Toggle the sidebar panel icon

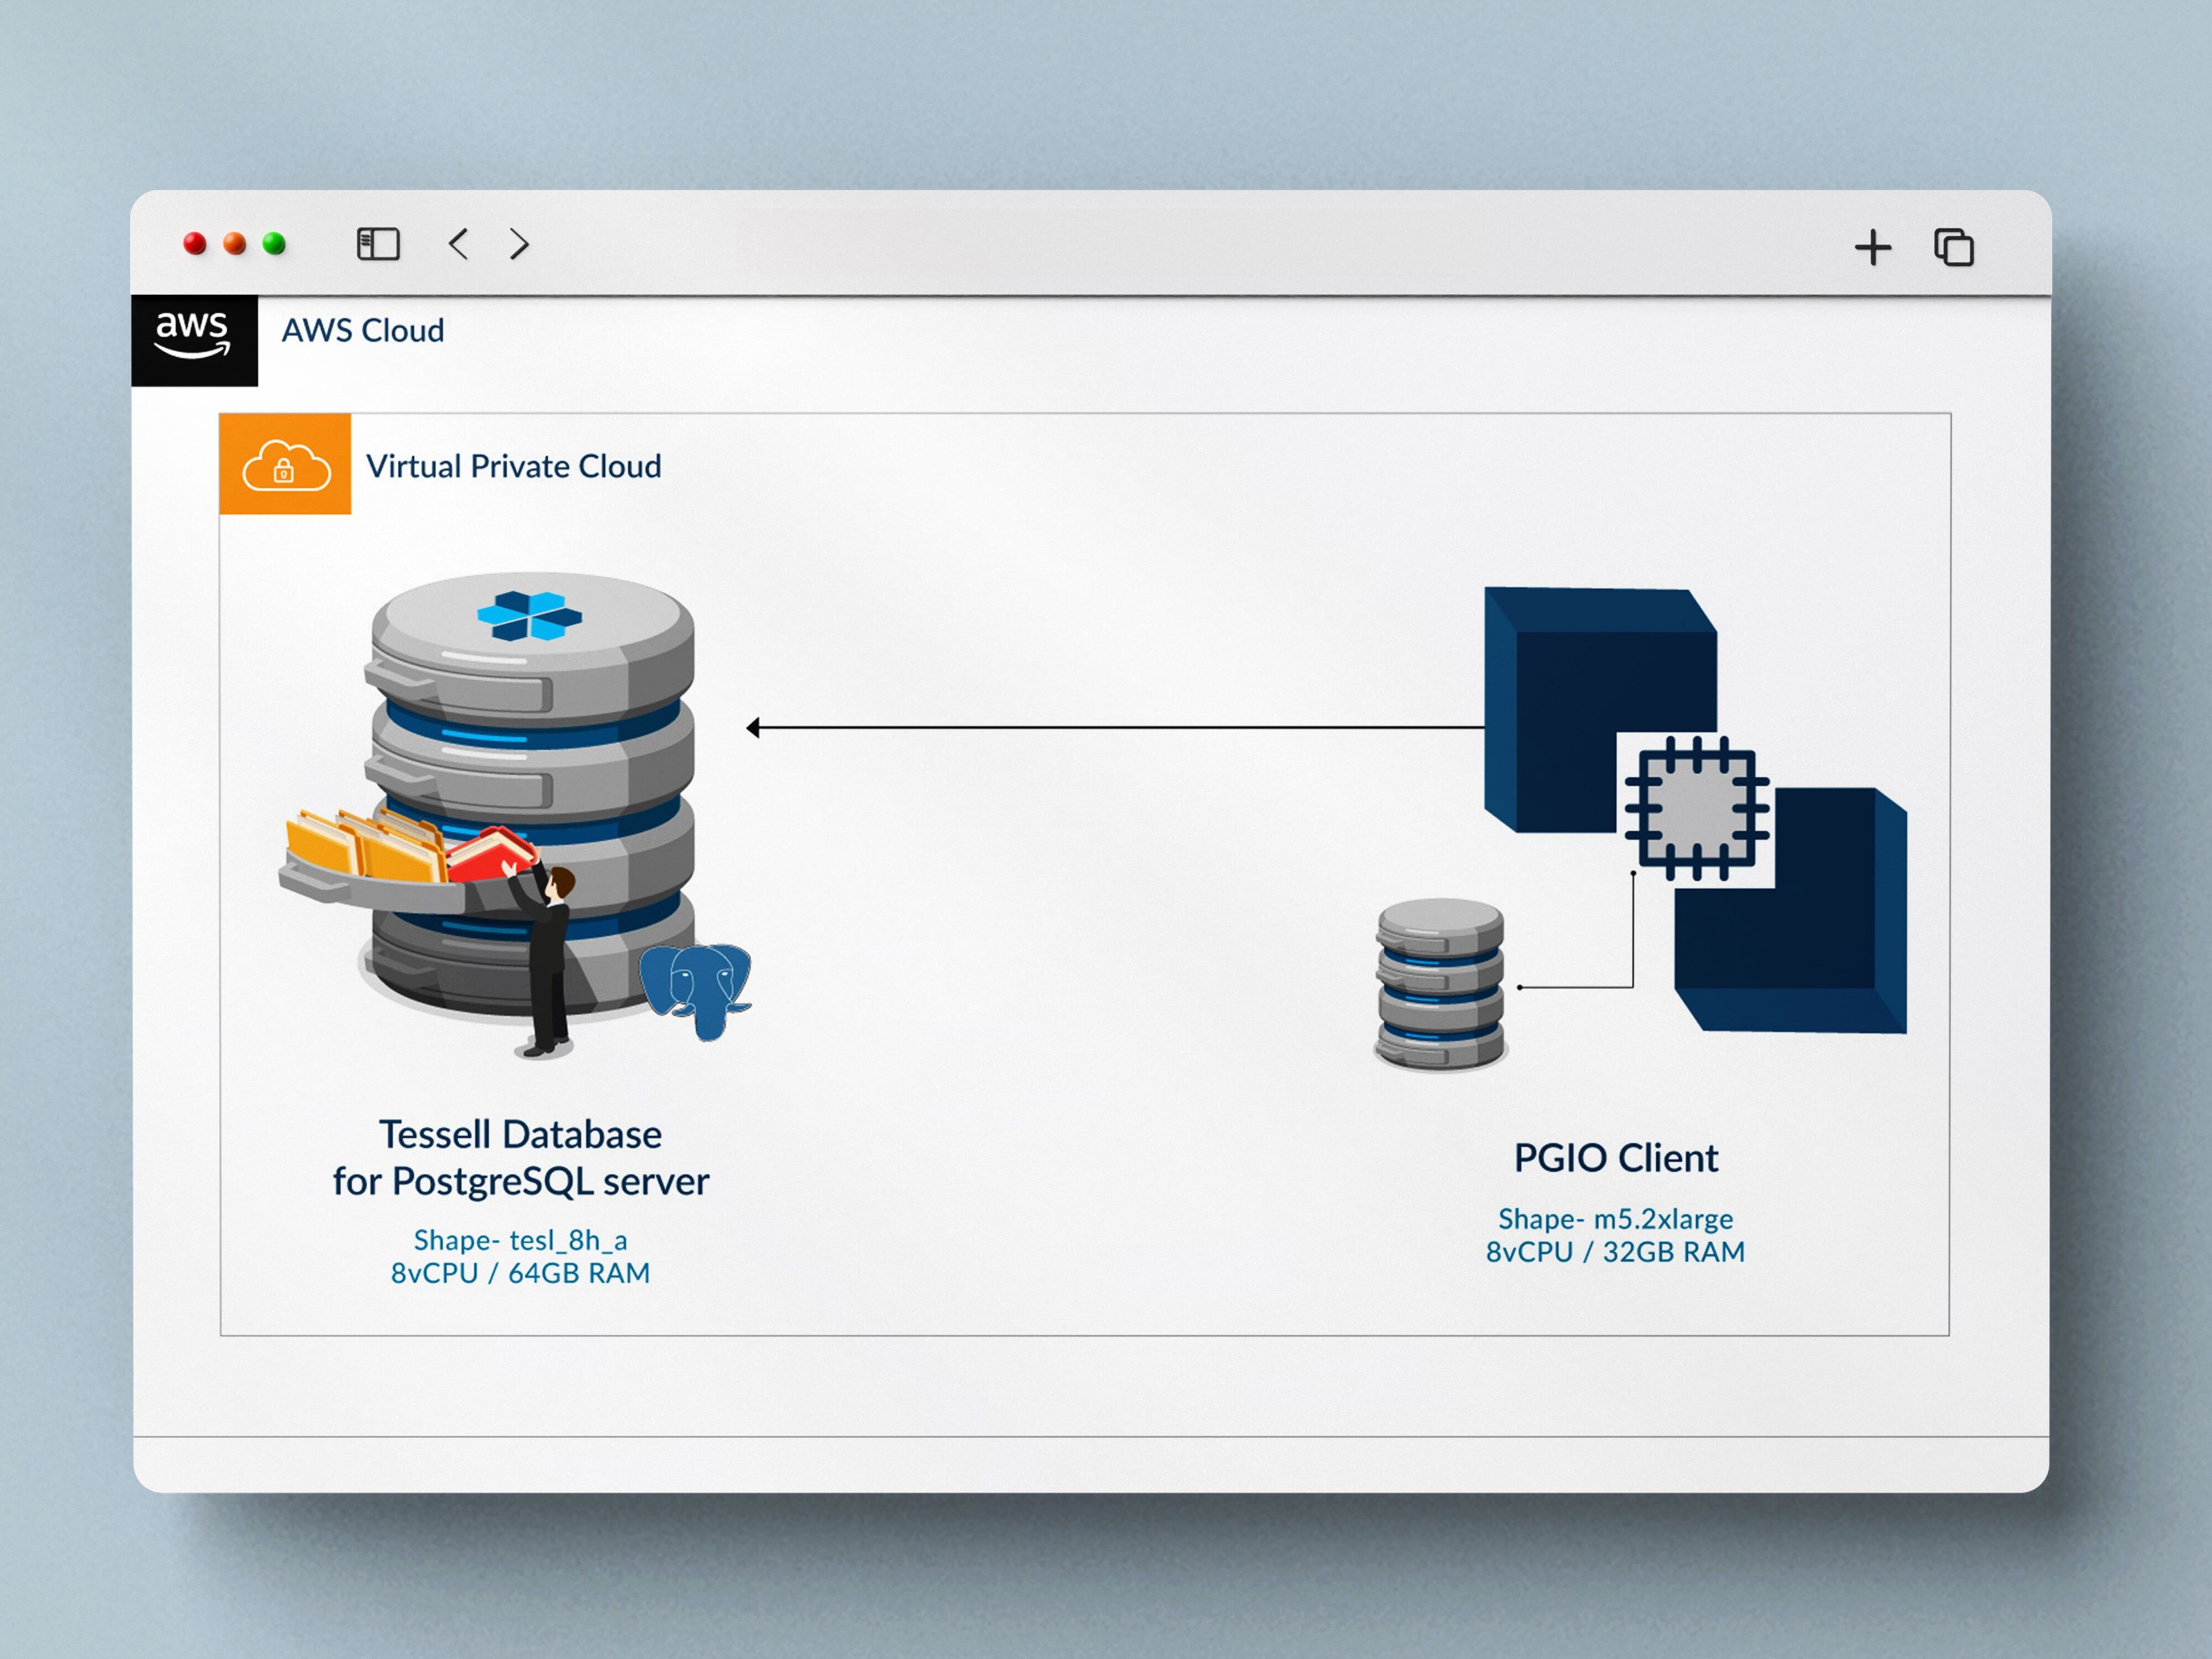(378, 244)
